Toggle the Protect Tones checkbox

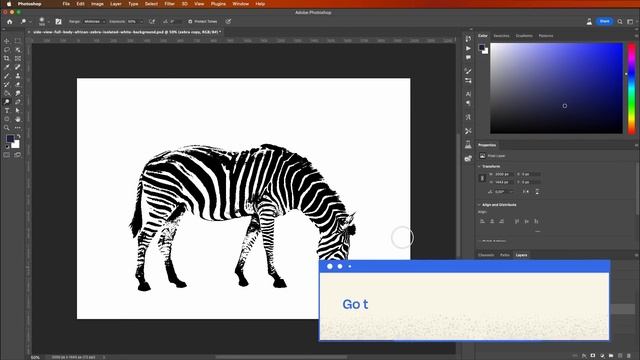pos(190,21)
